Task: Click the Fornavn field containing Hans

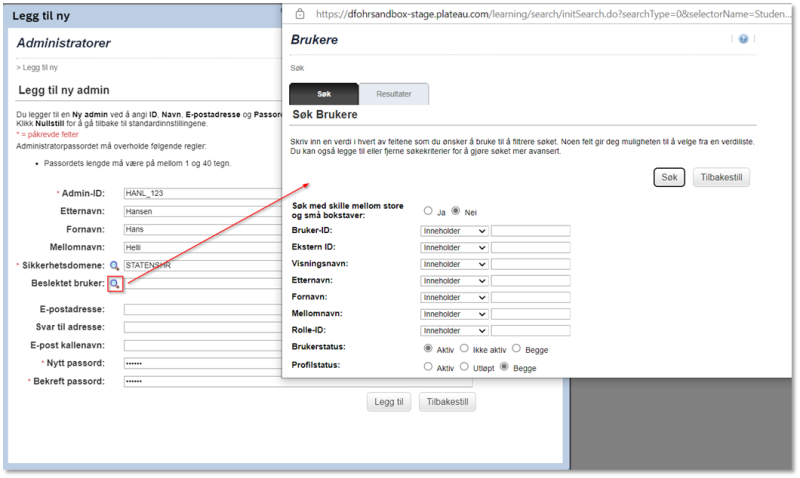Action: 203,230
